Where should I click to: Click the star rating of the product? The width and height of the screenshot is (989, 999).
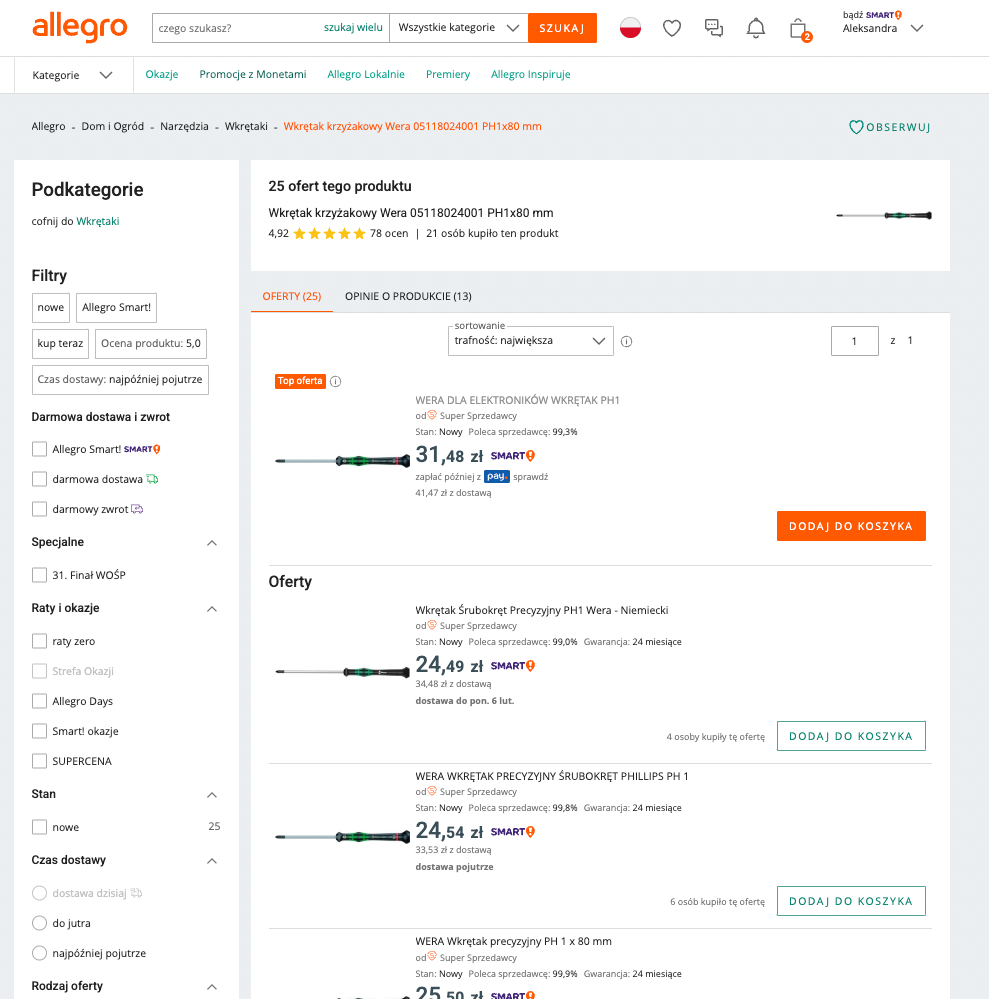(x=329, y=234)
